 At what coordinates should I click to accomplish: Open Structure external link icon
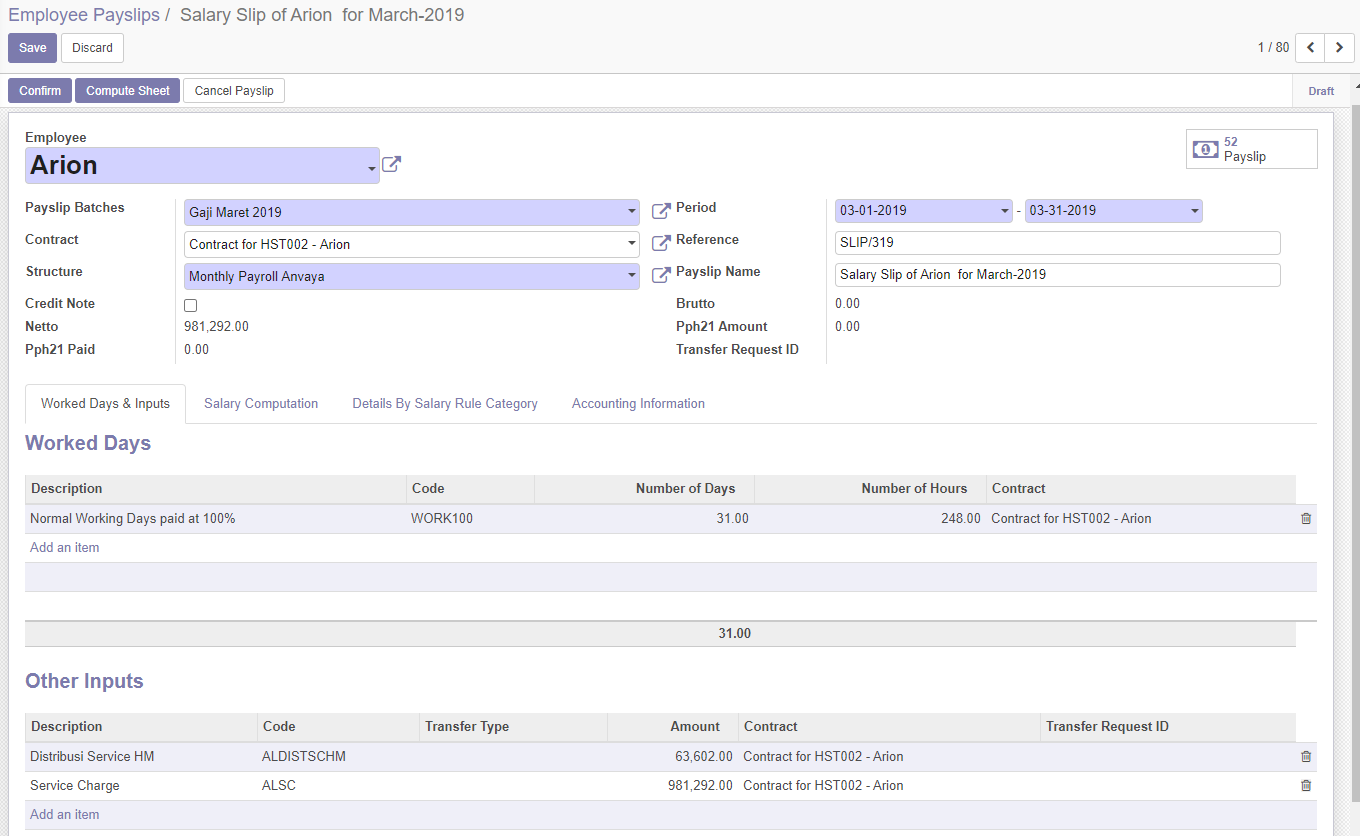point(661,275)
